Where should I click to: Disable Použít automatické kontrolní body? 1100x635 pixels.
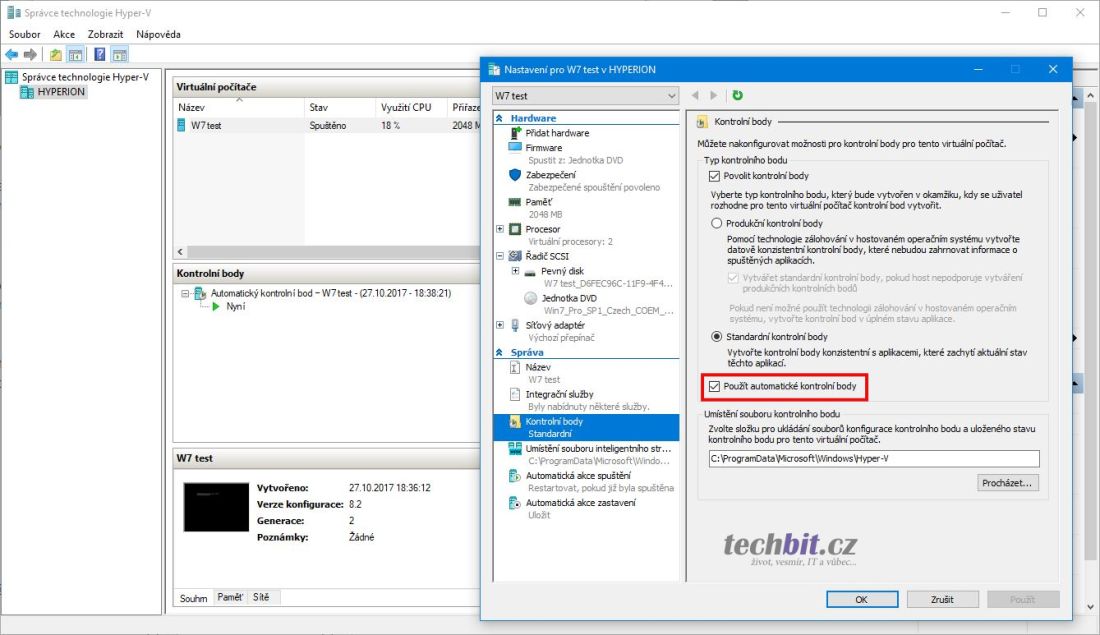(714, 385)
